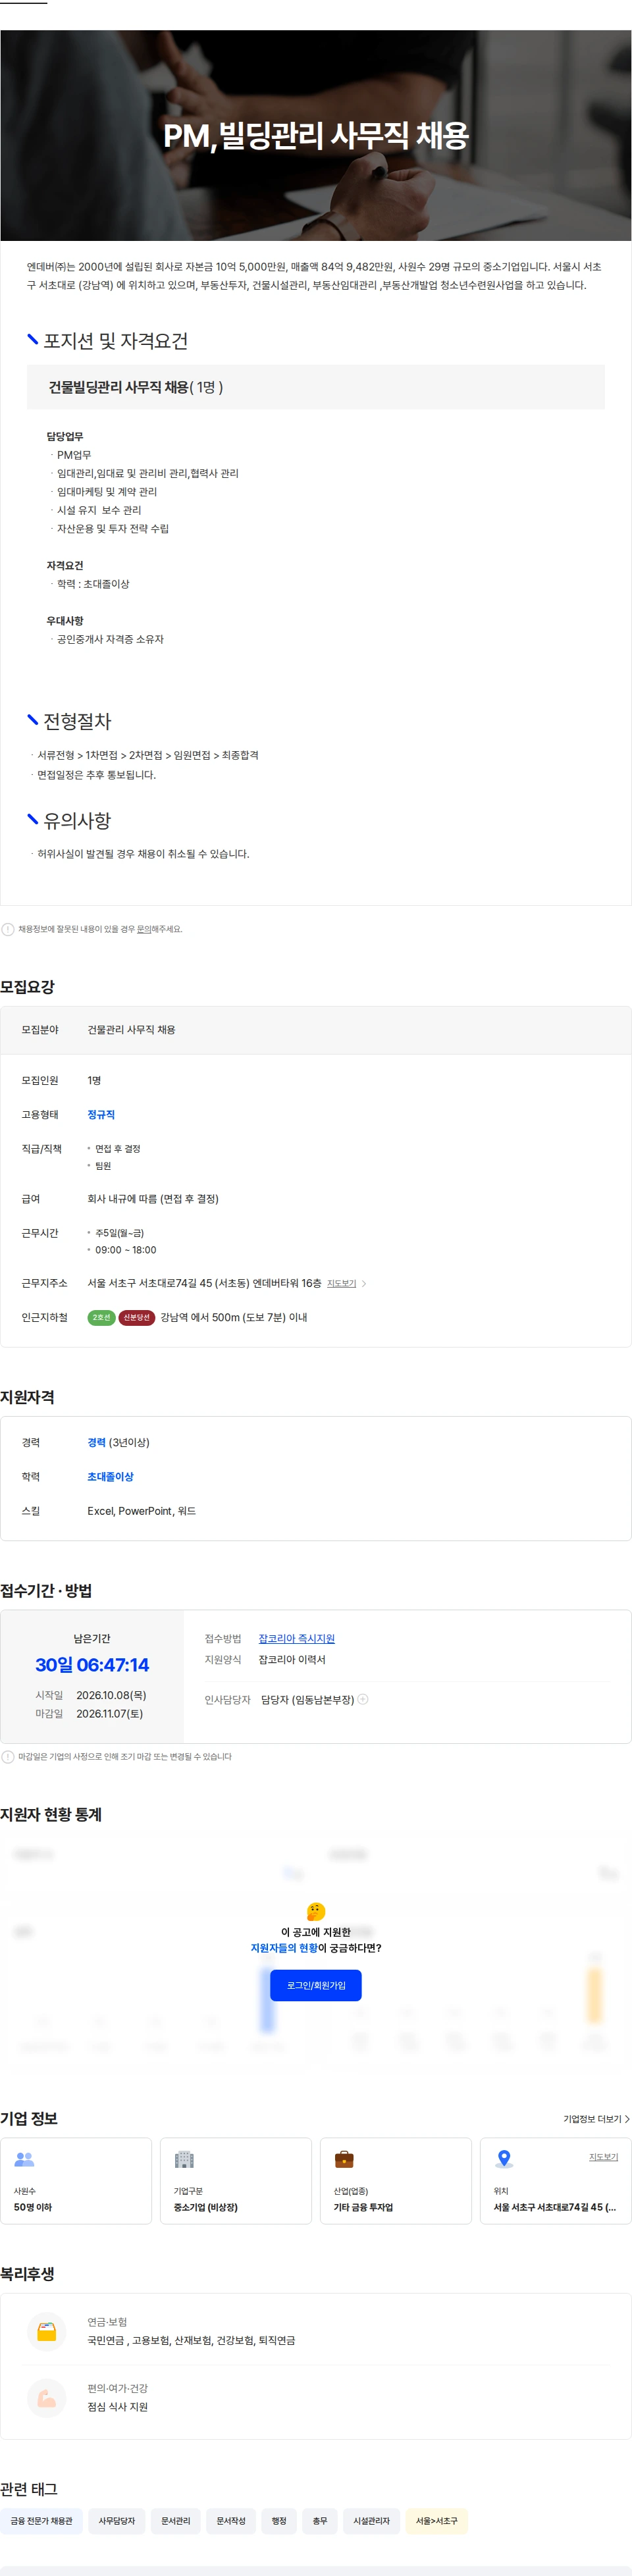632x2576 pixels.
Task: Click the 정규직 employment type text
Action: click(101, 1114)
